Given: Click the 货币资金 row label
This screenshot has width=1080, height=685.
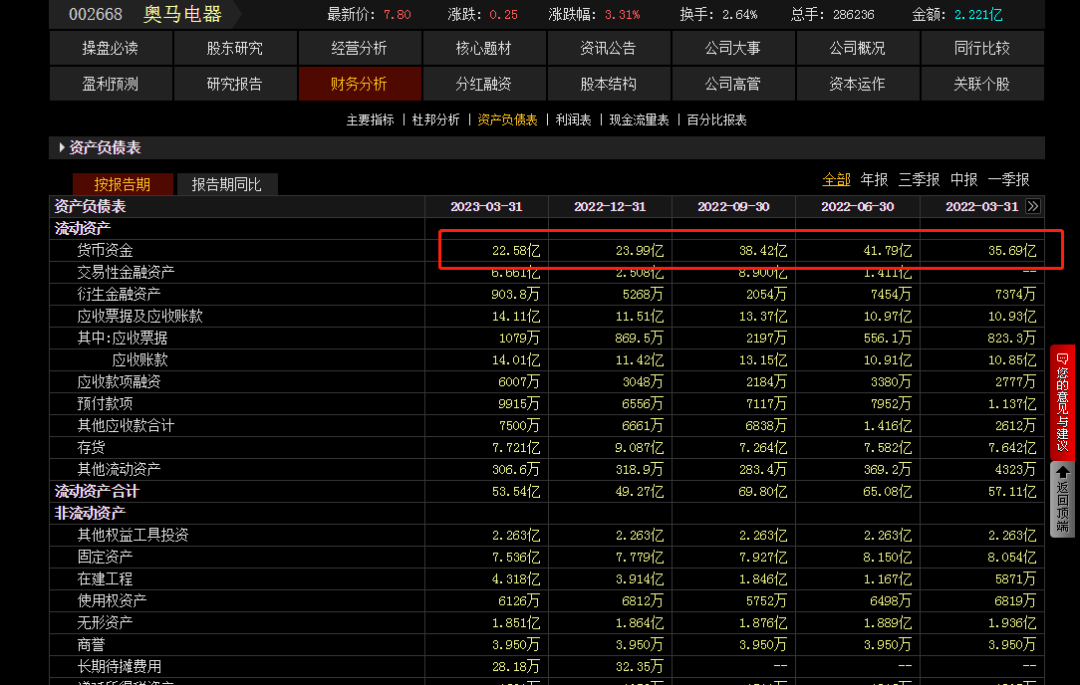Looking at the screenshot, I should (x=105, y=250).
